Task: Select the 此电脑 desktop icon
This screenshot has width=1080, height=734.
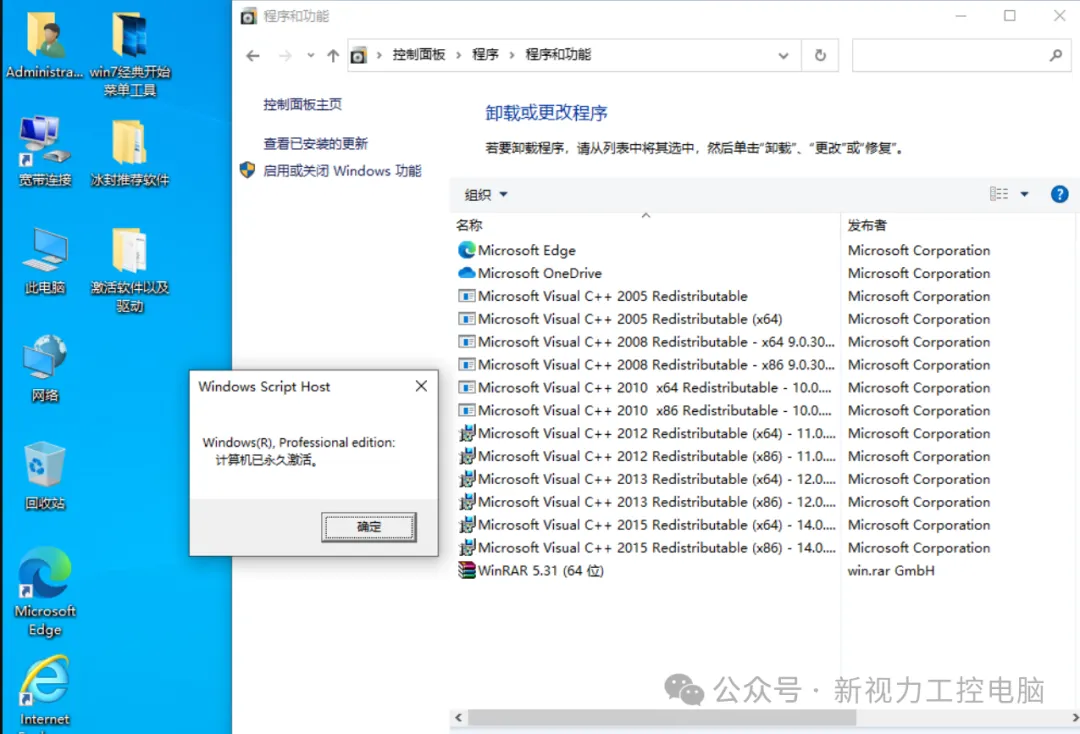Action: (x=45, y=260)
